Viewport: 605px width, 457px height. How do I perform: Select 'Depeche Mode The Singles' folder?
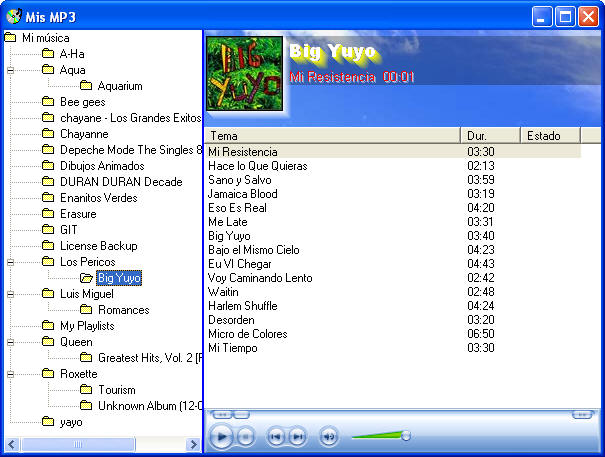point(131,150)
